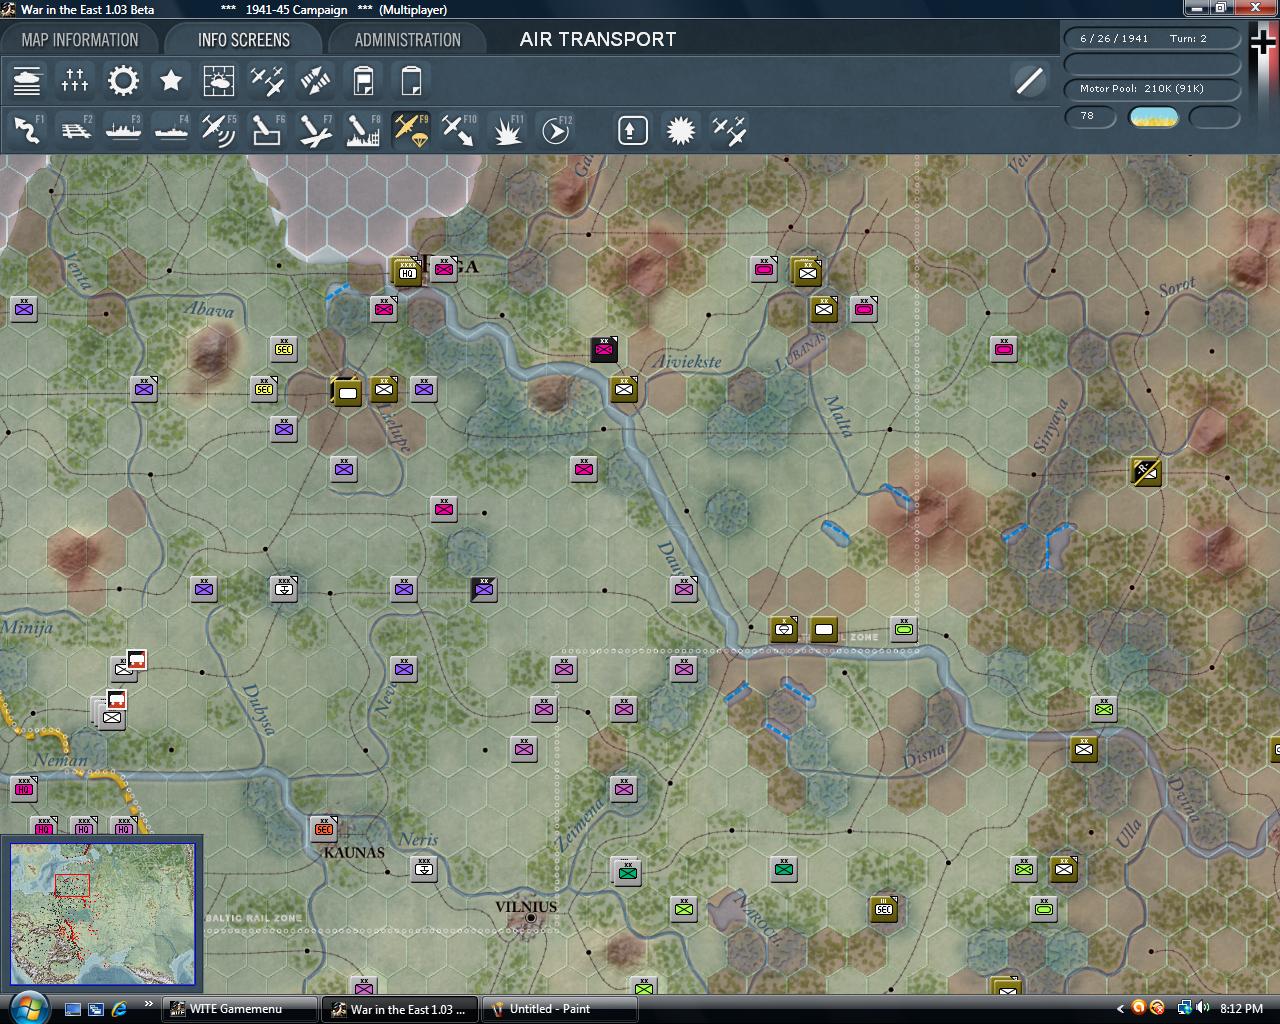
Task: Toggle the F10 air transfer mode
Action: [458, 128]
